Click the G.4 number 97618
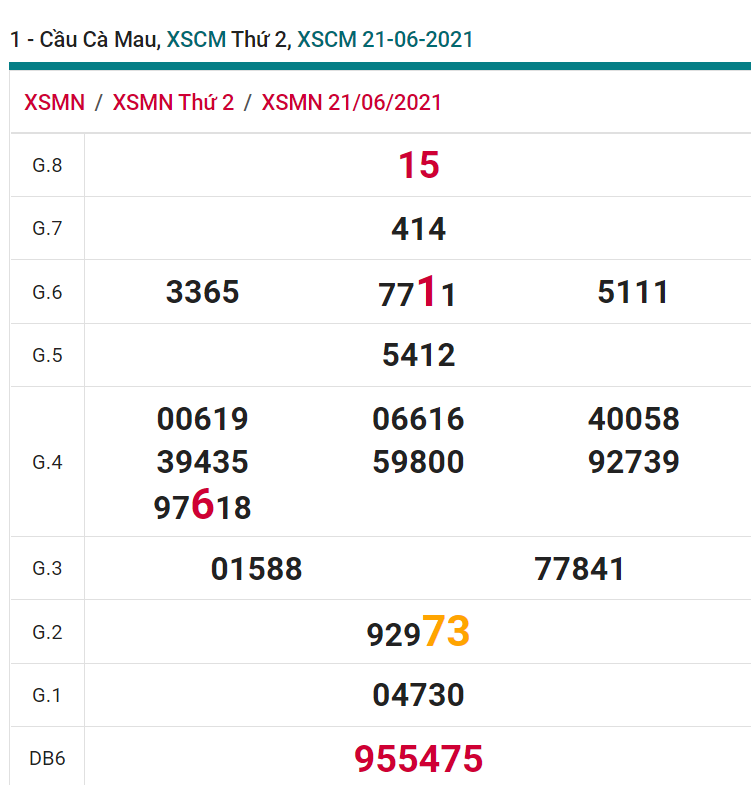 203,507
